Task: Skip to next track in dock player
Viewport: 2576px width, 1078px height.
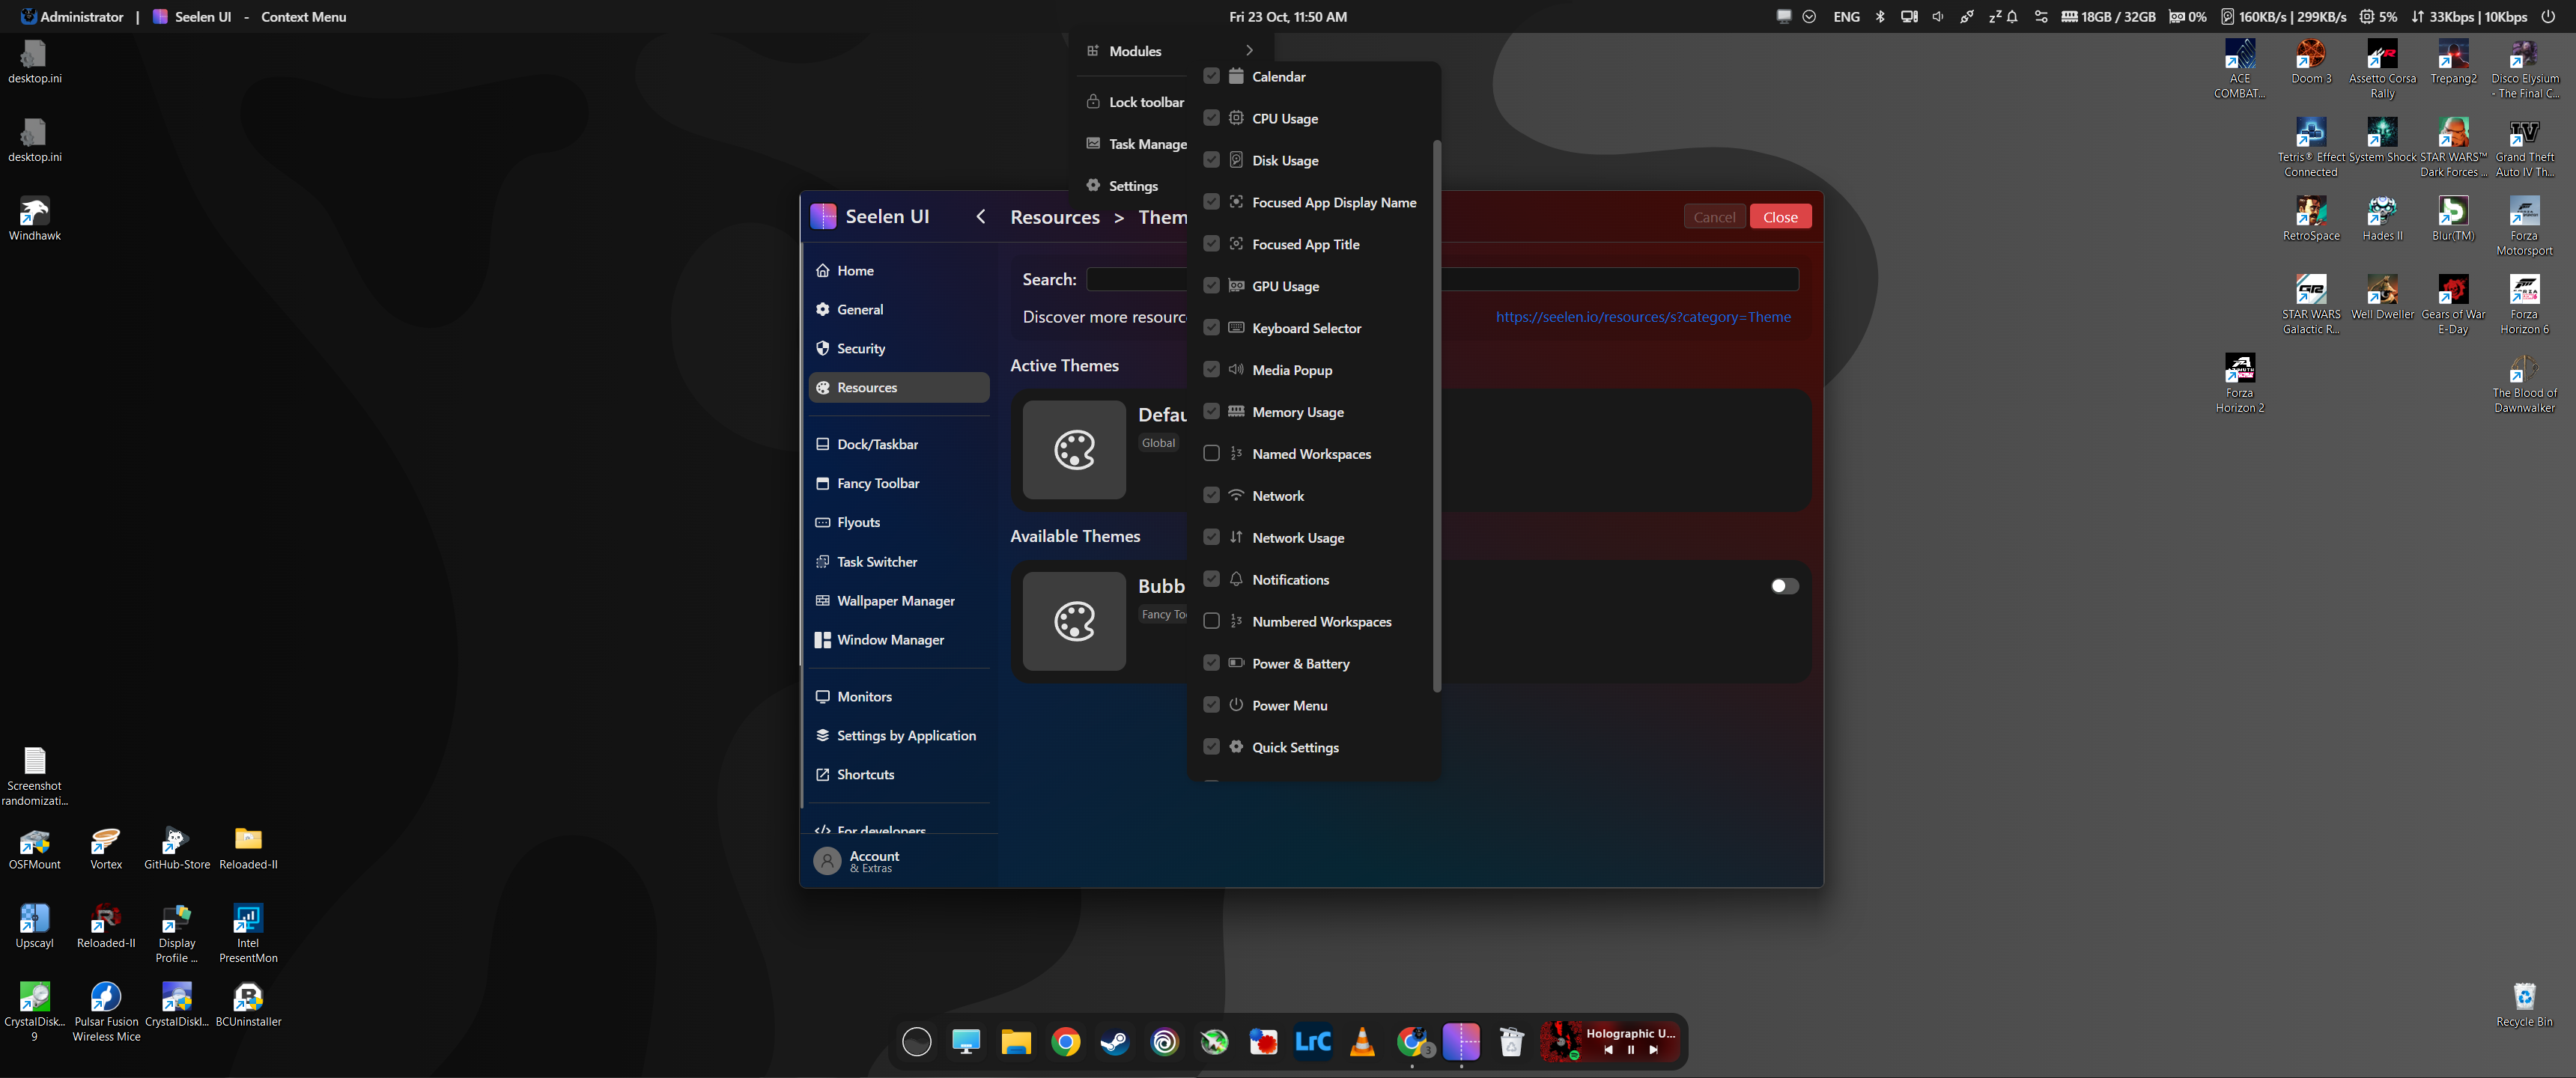Action: point(1654,1050)
